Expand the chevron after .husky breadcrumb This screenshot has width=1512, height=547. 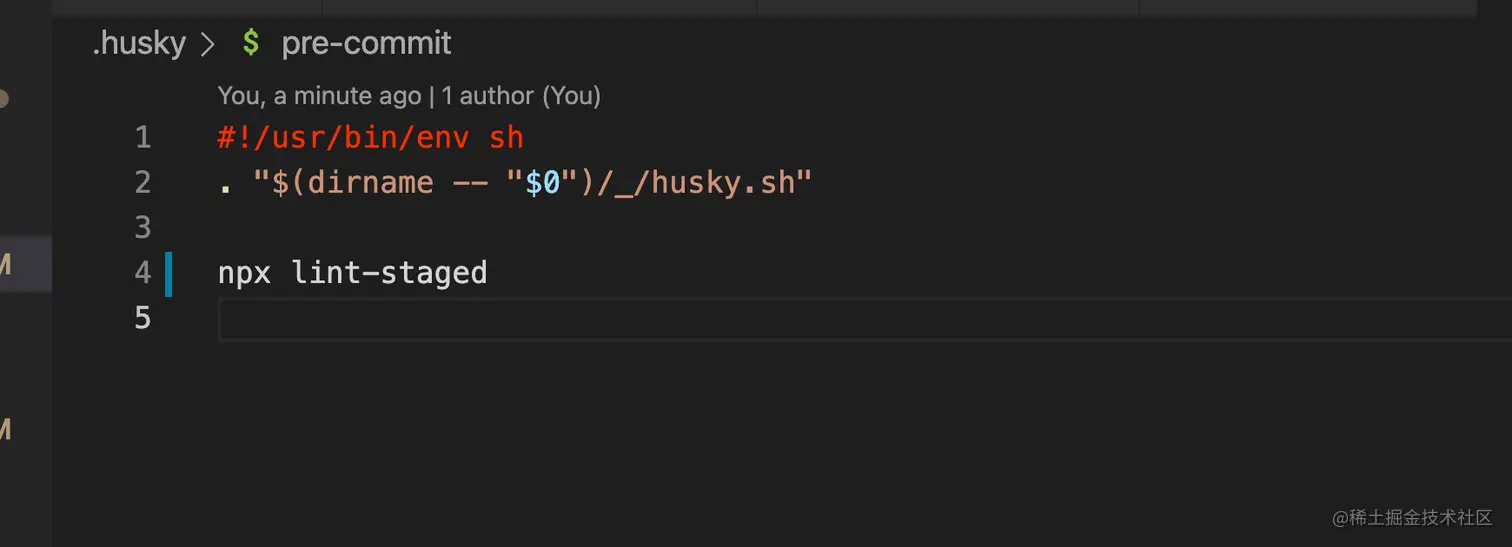coord(208,44)
